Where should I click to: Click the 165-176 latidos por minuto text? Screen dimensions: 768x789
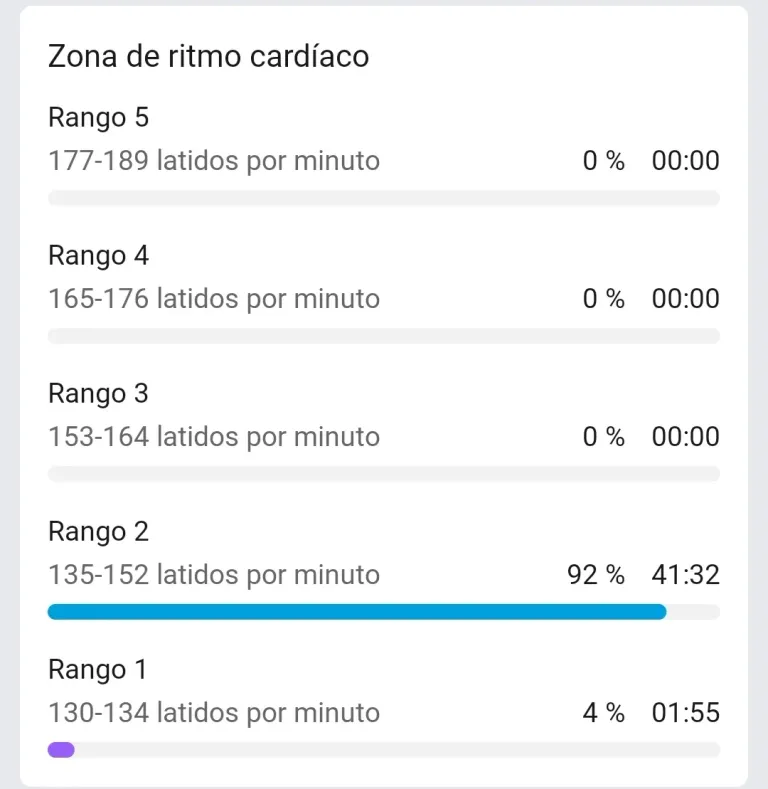[214, 299]
